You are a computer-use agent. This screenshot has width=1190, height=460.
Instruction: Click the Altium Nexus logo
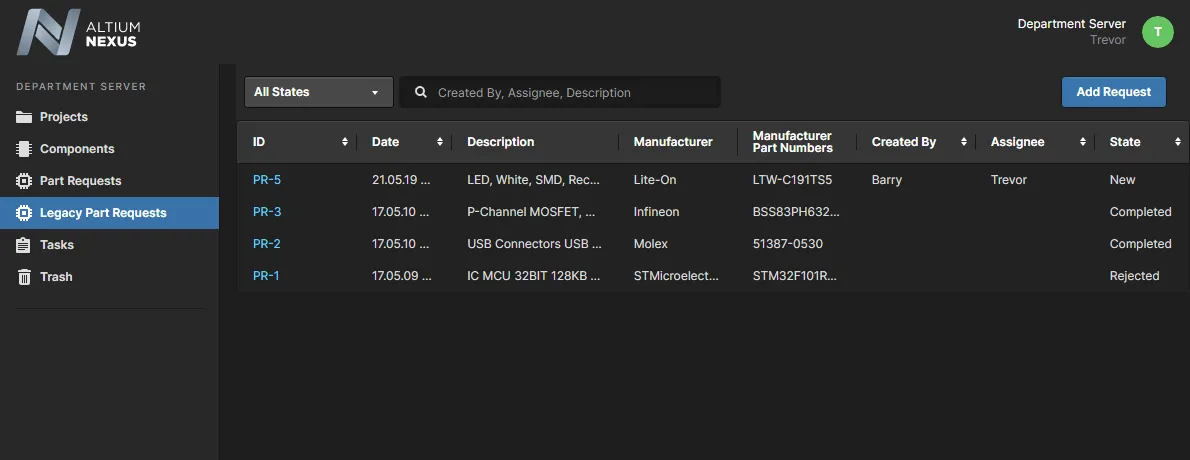click(78, 32)
